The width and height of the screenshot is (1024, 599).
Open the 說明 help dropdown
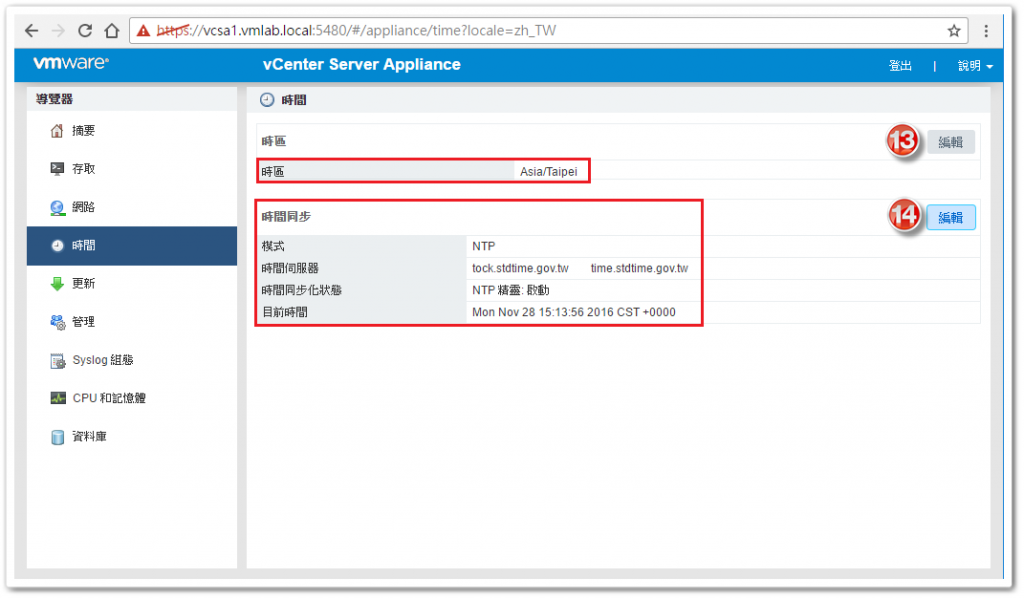[x=975, y=65]
